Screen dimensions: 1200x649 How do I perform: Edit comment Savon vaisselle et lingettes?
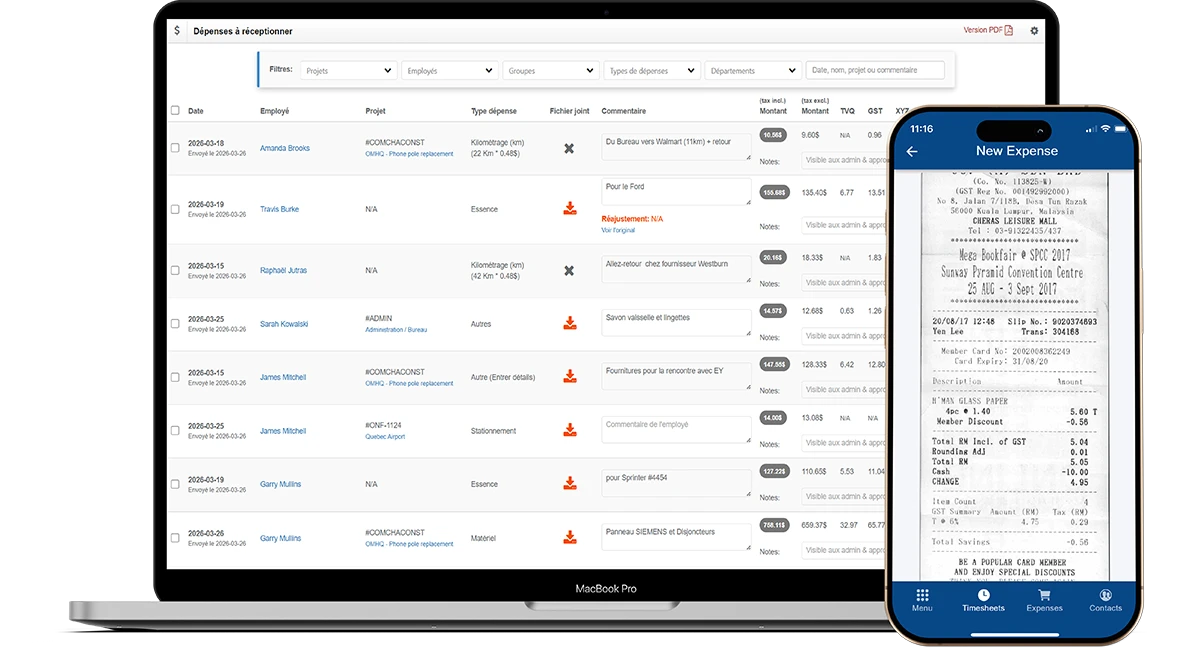click(676, 323)
